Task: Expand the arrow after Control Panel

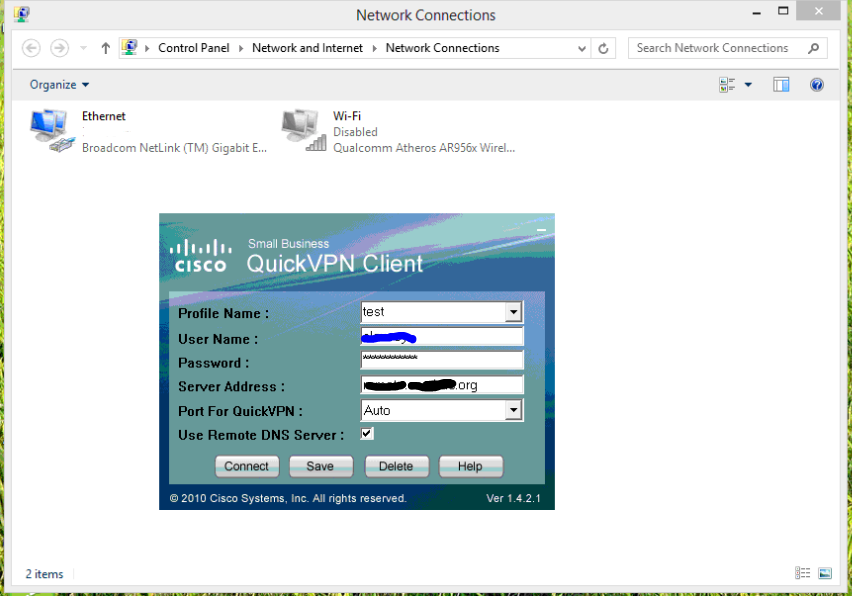Action: (147, 48)
